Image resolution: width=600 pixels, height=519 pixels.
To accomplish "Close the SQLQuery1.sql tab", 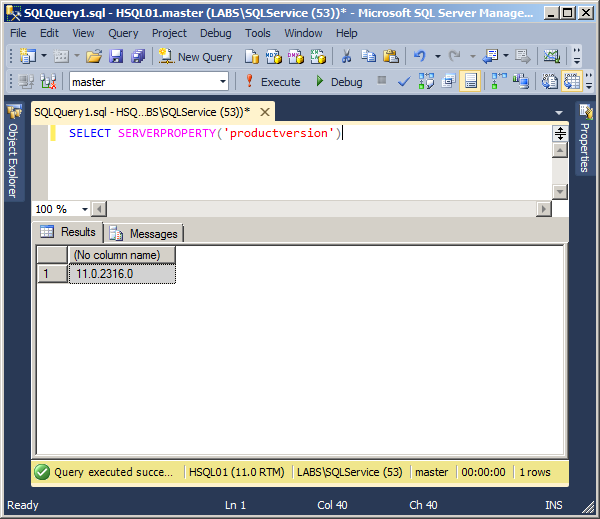I will click(265, 112).
